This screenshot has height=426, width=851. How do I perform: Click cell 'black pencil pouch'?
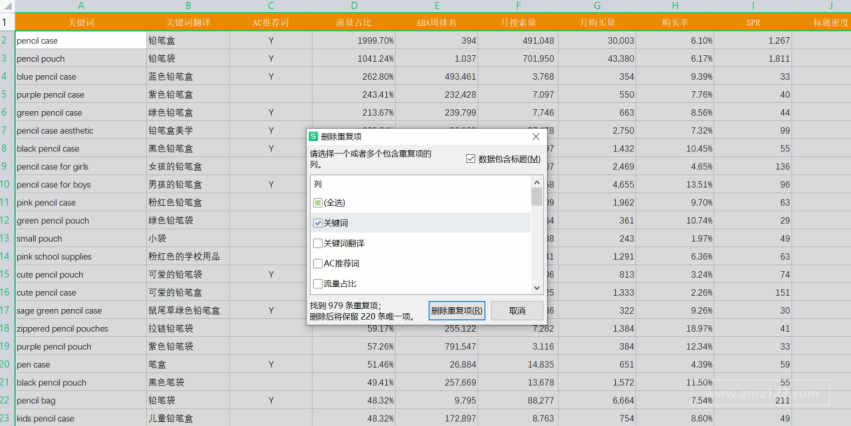point(81,382)
